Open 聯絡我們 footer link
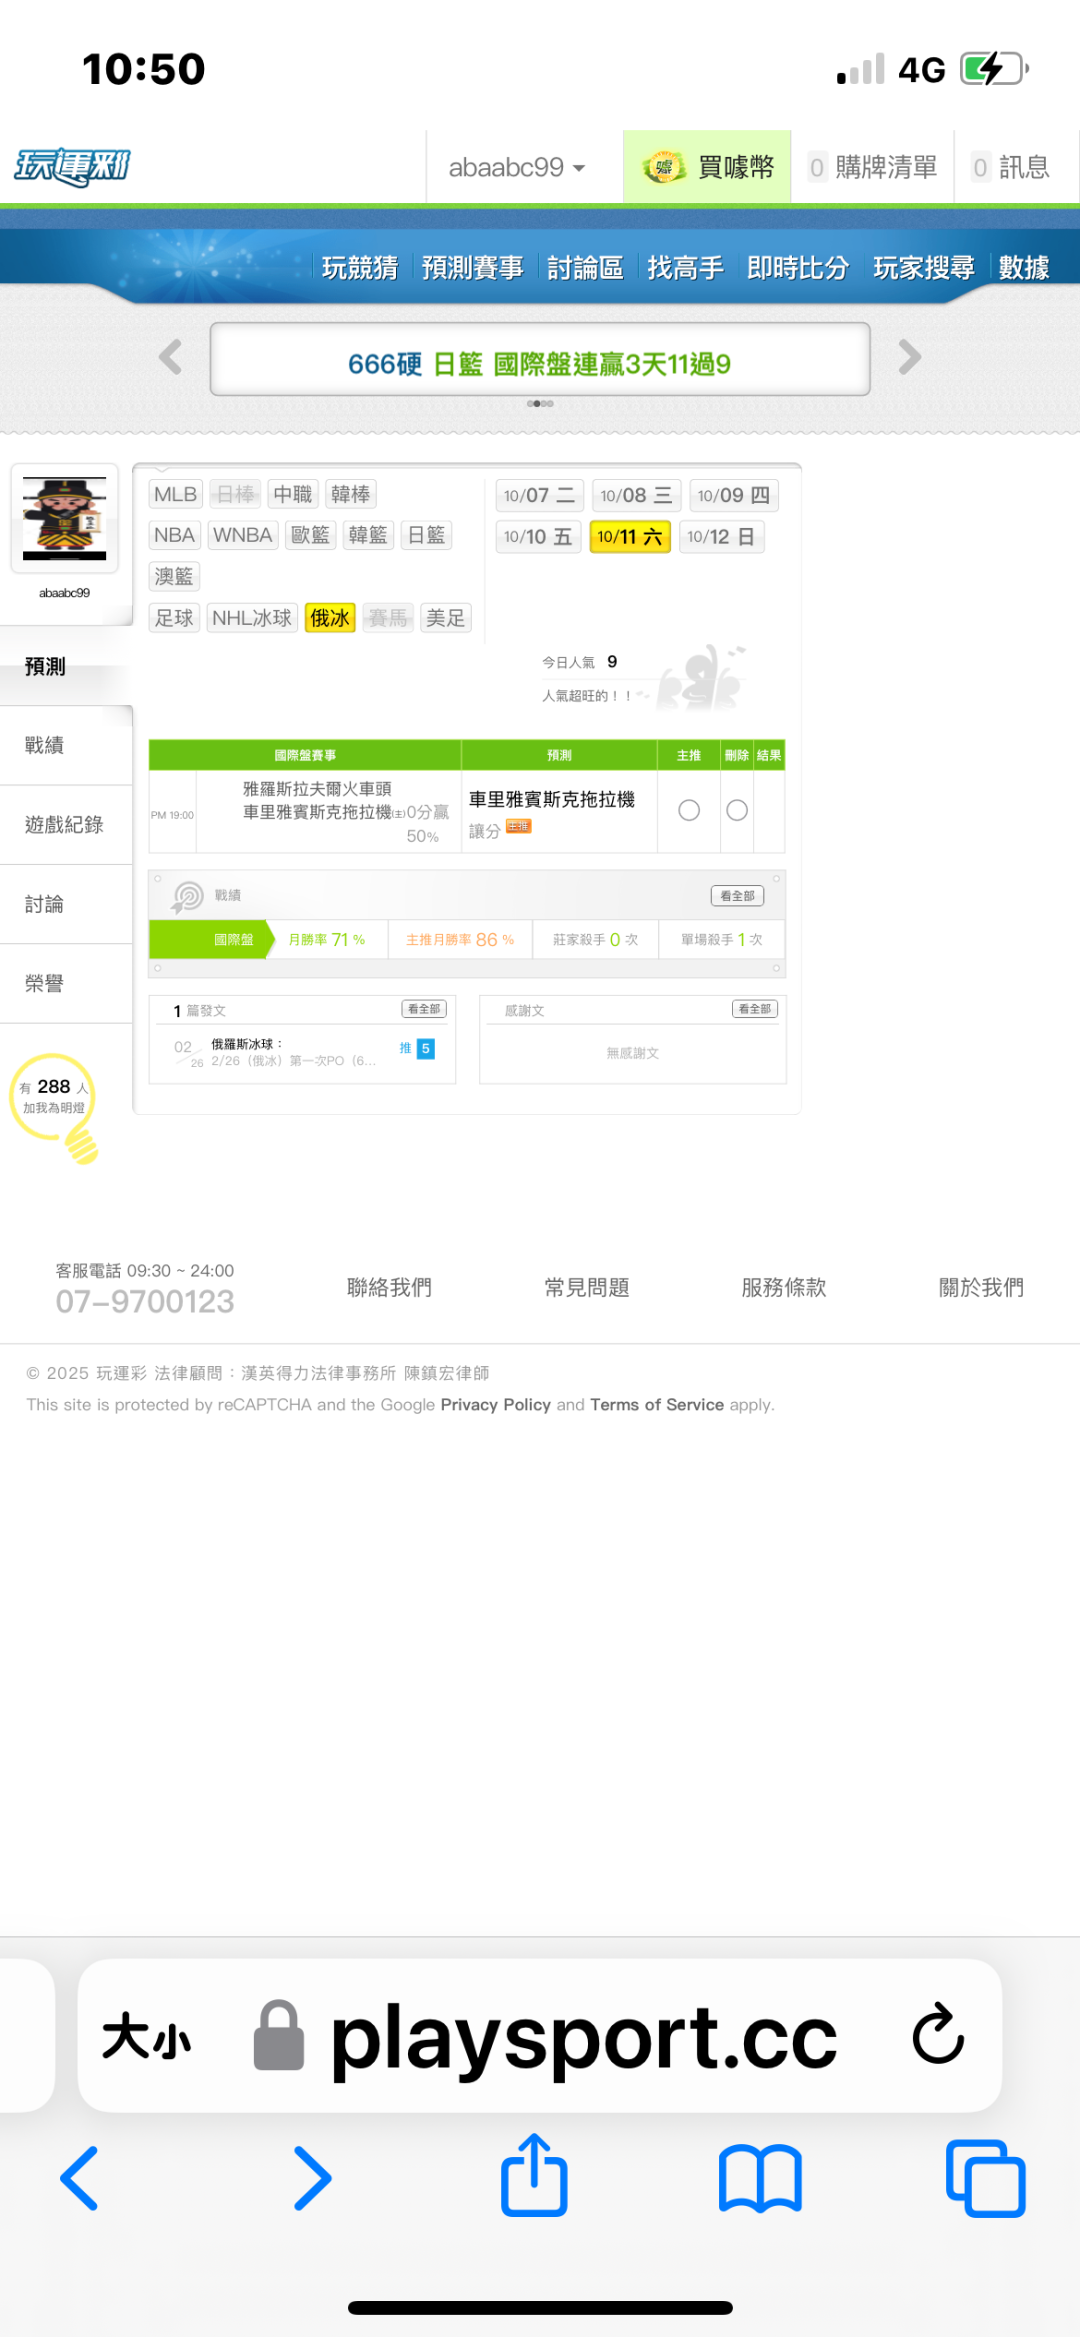 tap(389, 1287)
